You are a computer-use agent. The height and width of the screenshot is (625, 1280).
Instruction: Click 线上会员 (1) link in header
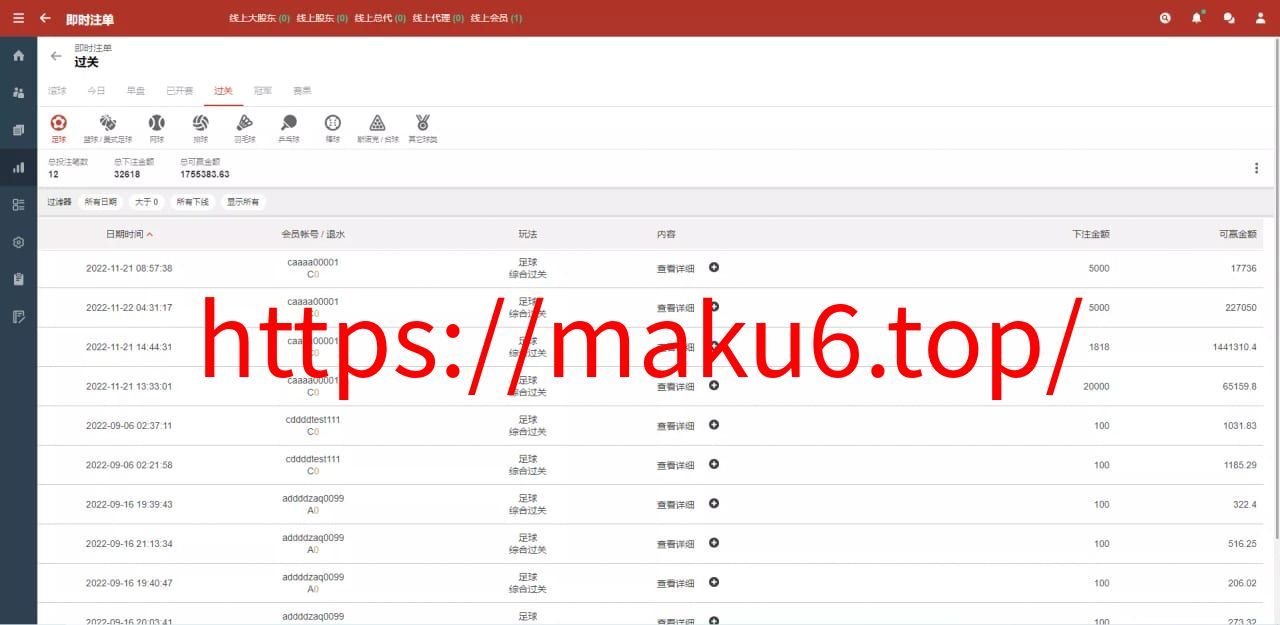coord(497,18)
